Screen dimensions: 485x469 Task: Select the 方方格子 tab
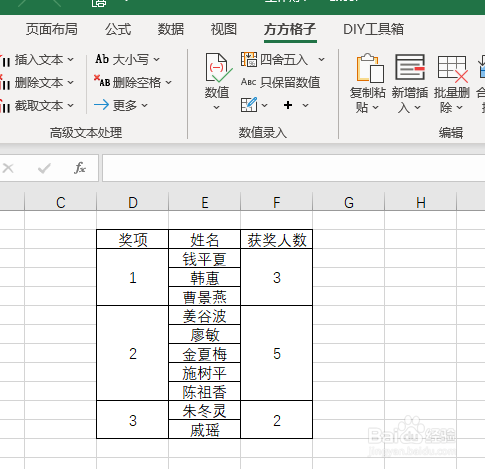pyautogui.click(x=290, y=29)
